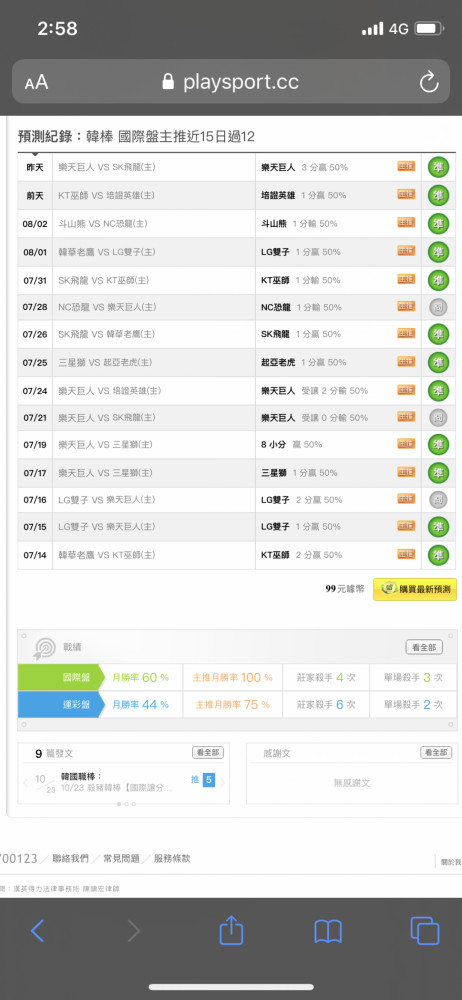Click the 購買最新預測 yellow button
This screenshot has height=1000, width=462.
click(415, 589)
